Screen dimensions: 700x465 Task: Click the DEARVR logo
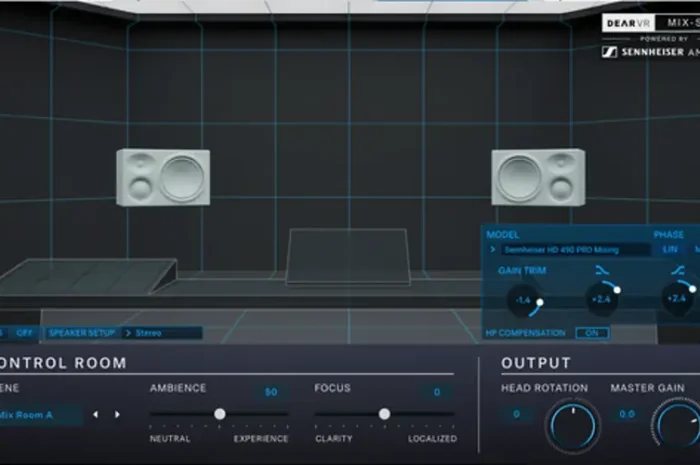click(x=629, y=23)
